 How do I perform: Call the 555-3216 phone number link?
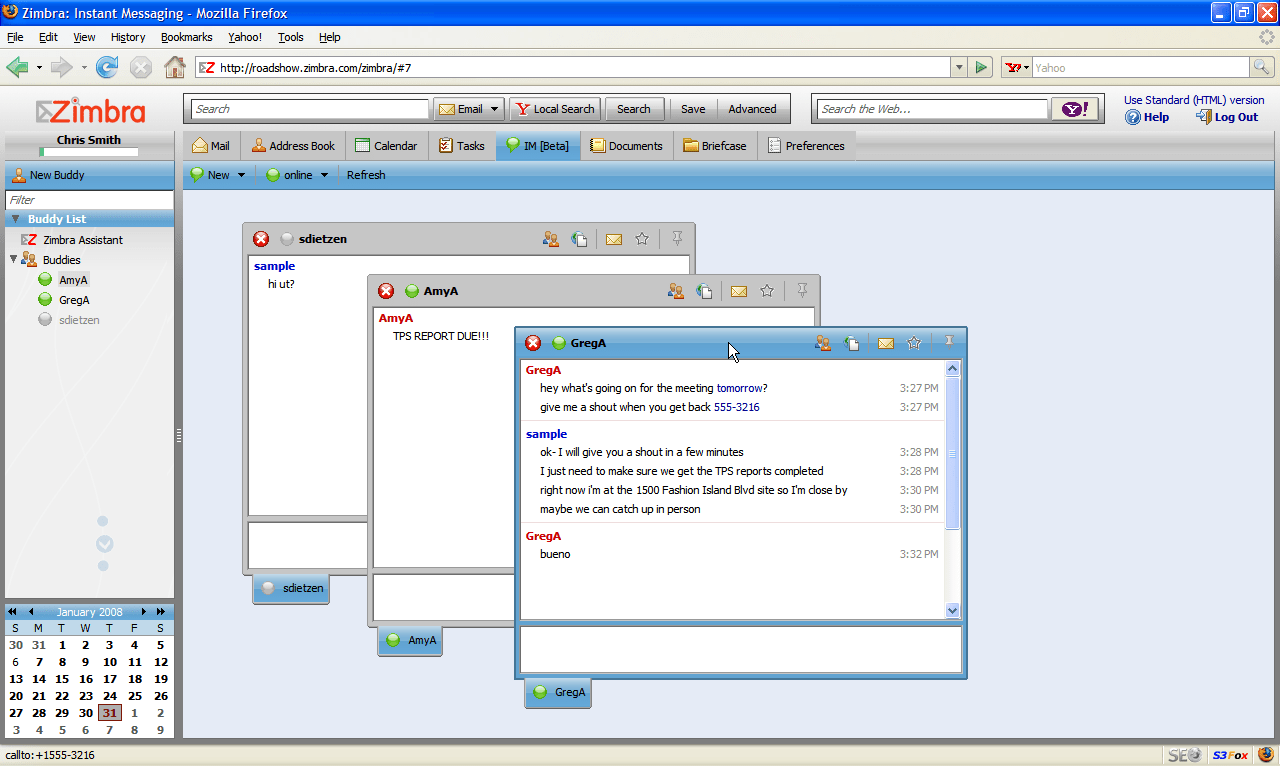pos(737,407)
